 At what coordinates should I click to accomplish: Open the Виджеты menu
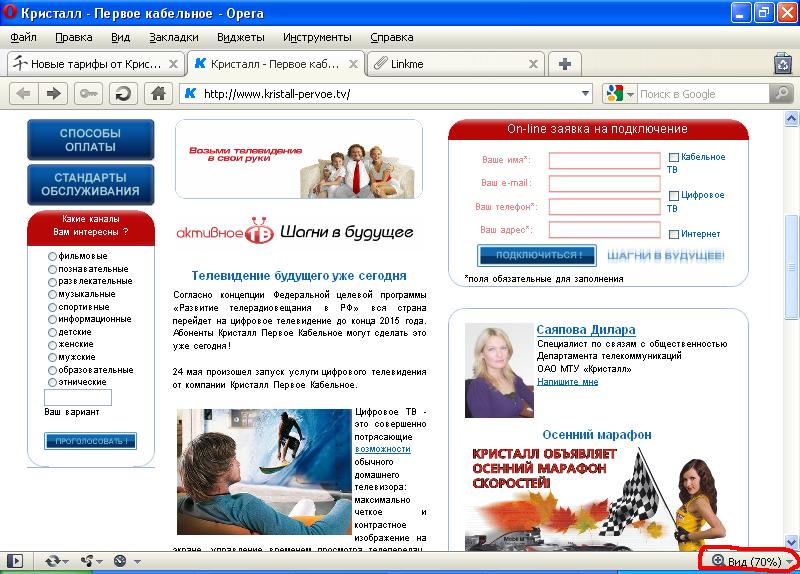pos(240,37)
